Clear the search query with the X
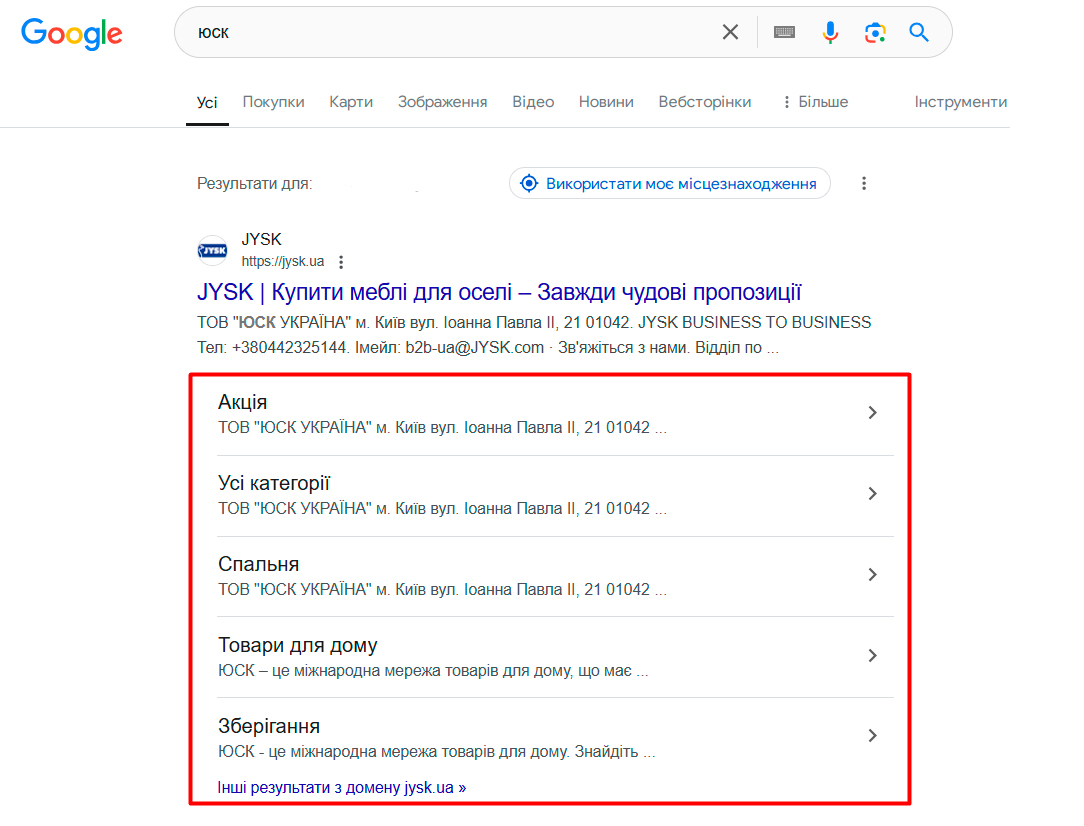Image resolution: width=1084 pixels, height=826 pixels. pyautogui.click(x=730, y=32)
